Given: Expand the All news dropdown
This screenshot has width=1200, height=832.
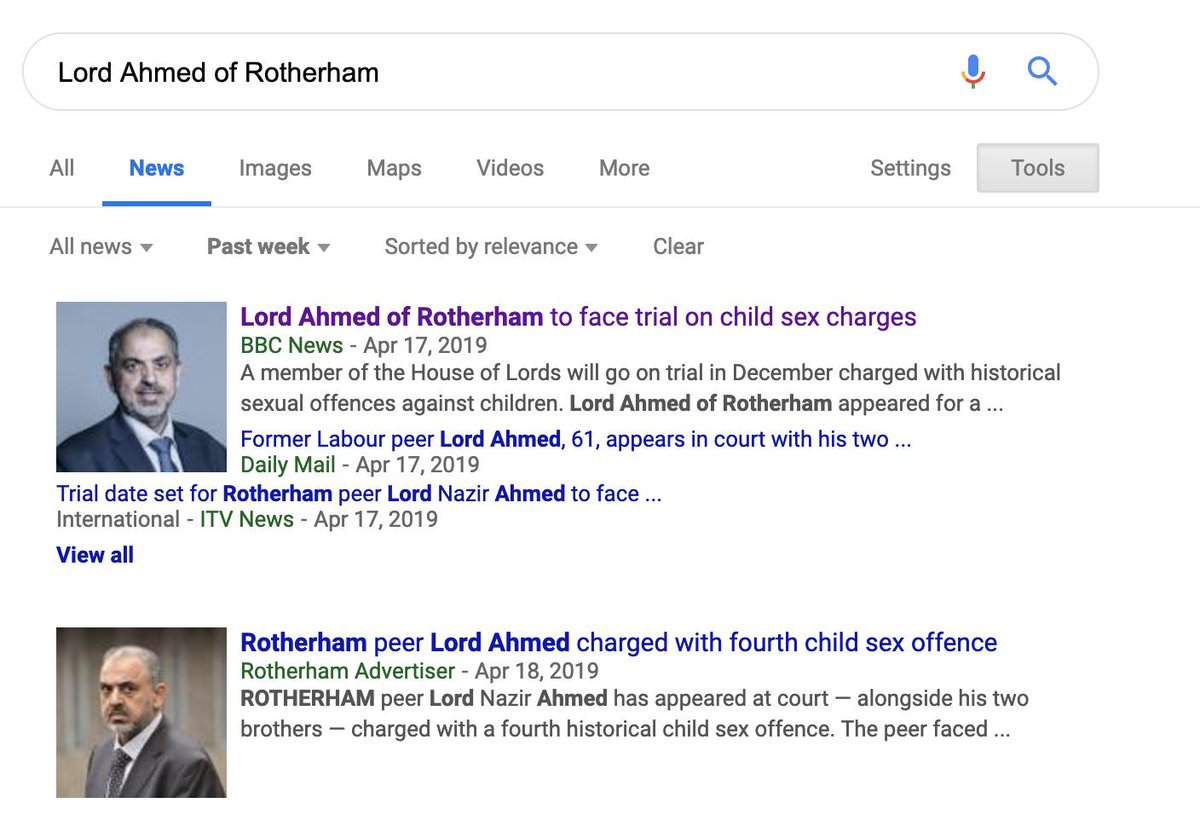Looking at the screenshot, I should pyautogui.click(x=101, y=246).
